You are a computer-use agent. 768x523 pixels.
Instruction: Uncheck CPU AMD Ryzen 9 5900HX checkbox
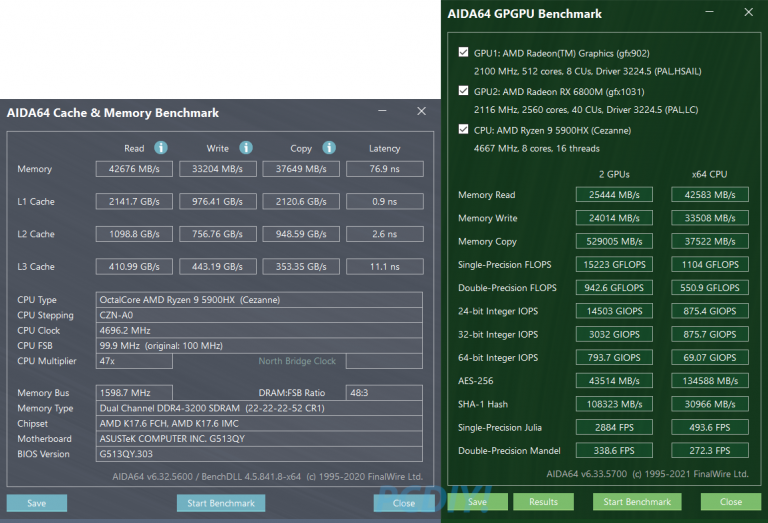click(463, 129)
